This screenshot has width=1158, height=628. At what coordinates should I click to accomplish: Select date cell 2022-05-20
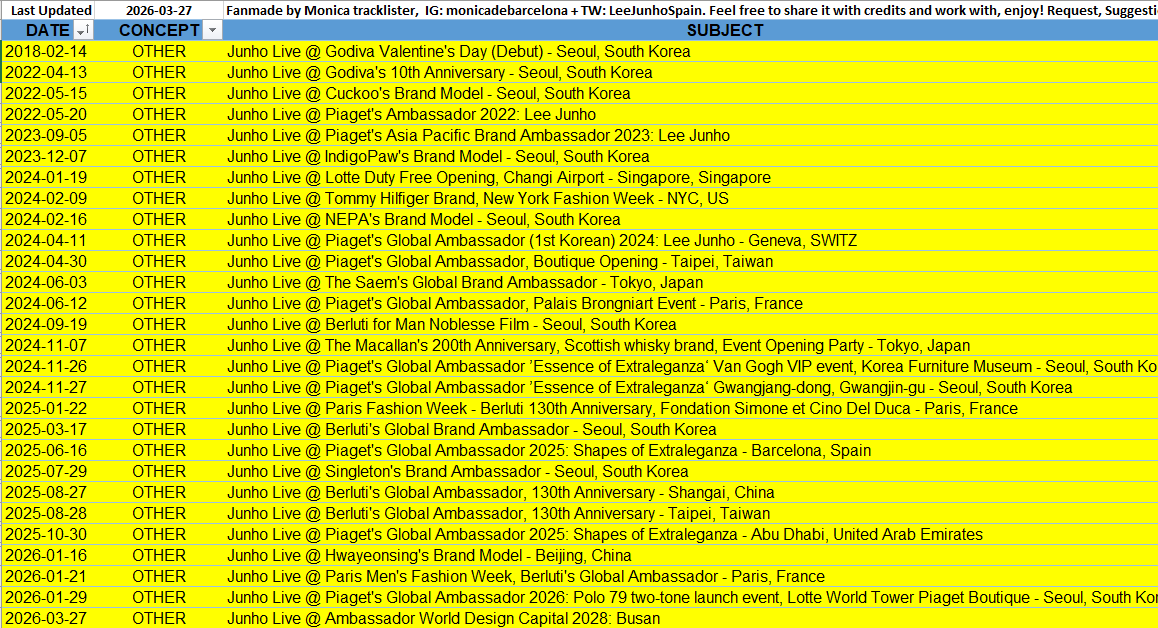coord(48,115)
